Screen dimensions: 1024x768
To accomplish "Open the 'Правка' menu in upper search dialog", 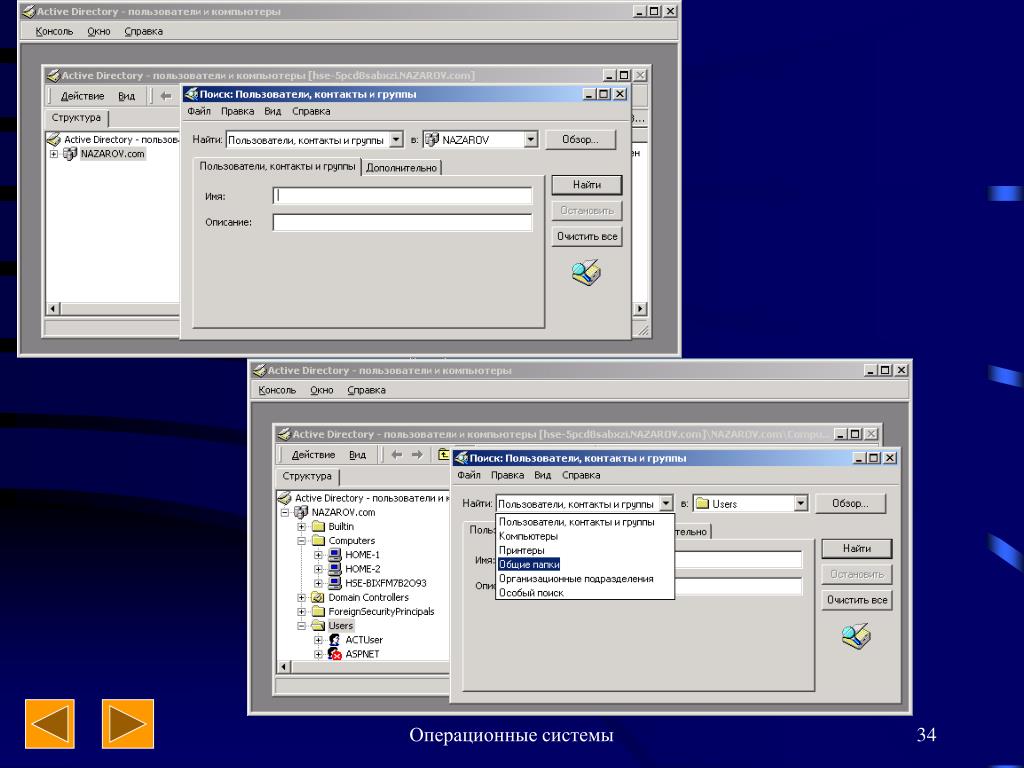I will click(237, 111).
